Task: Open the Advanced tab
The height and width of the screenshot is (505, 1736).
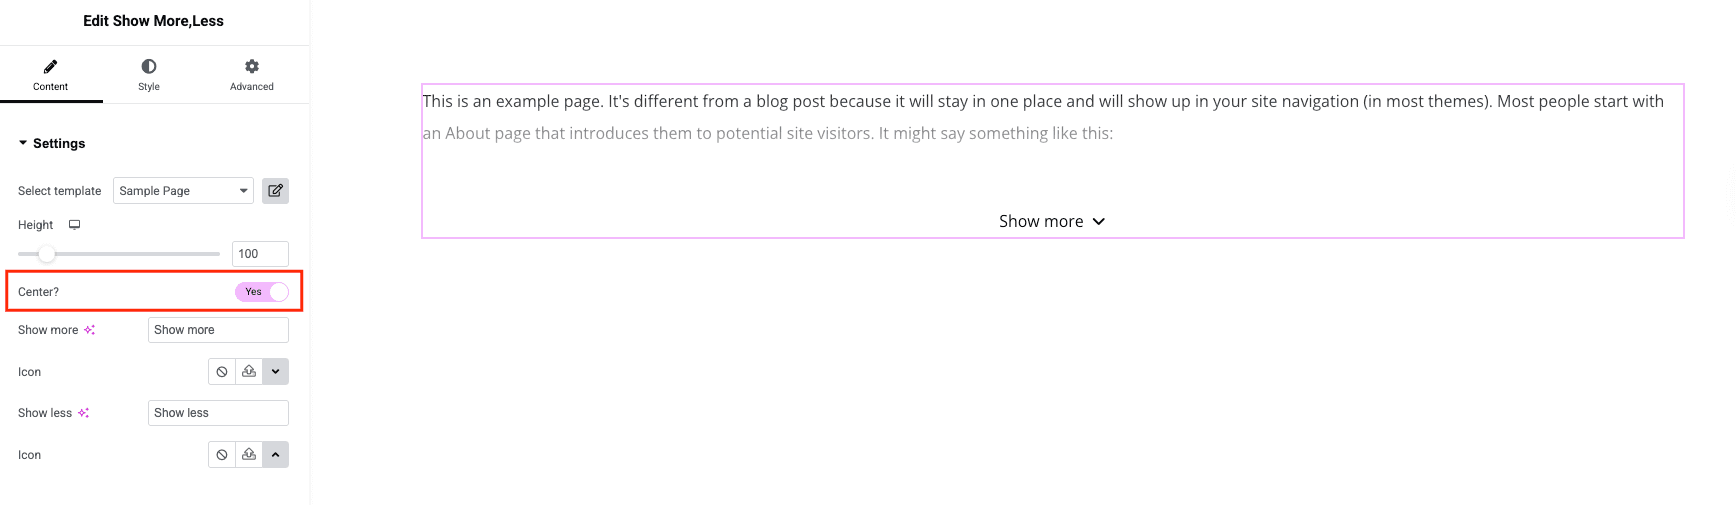Action: tap(252, 75)
